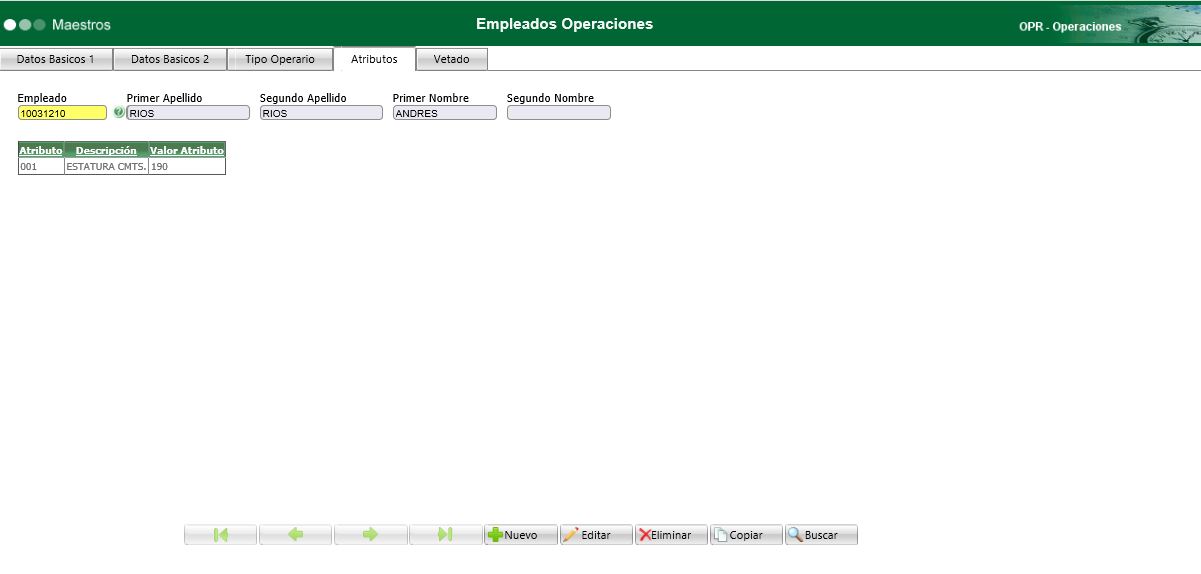
Task: Click the Primer Nombre field ANDRES
Action: [x=444, y=113]
